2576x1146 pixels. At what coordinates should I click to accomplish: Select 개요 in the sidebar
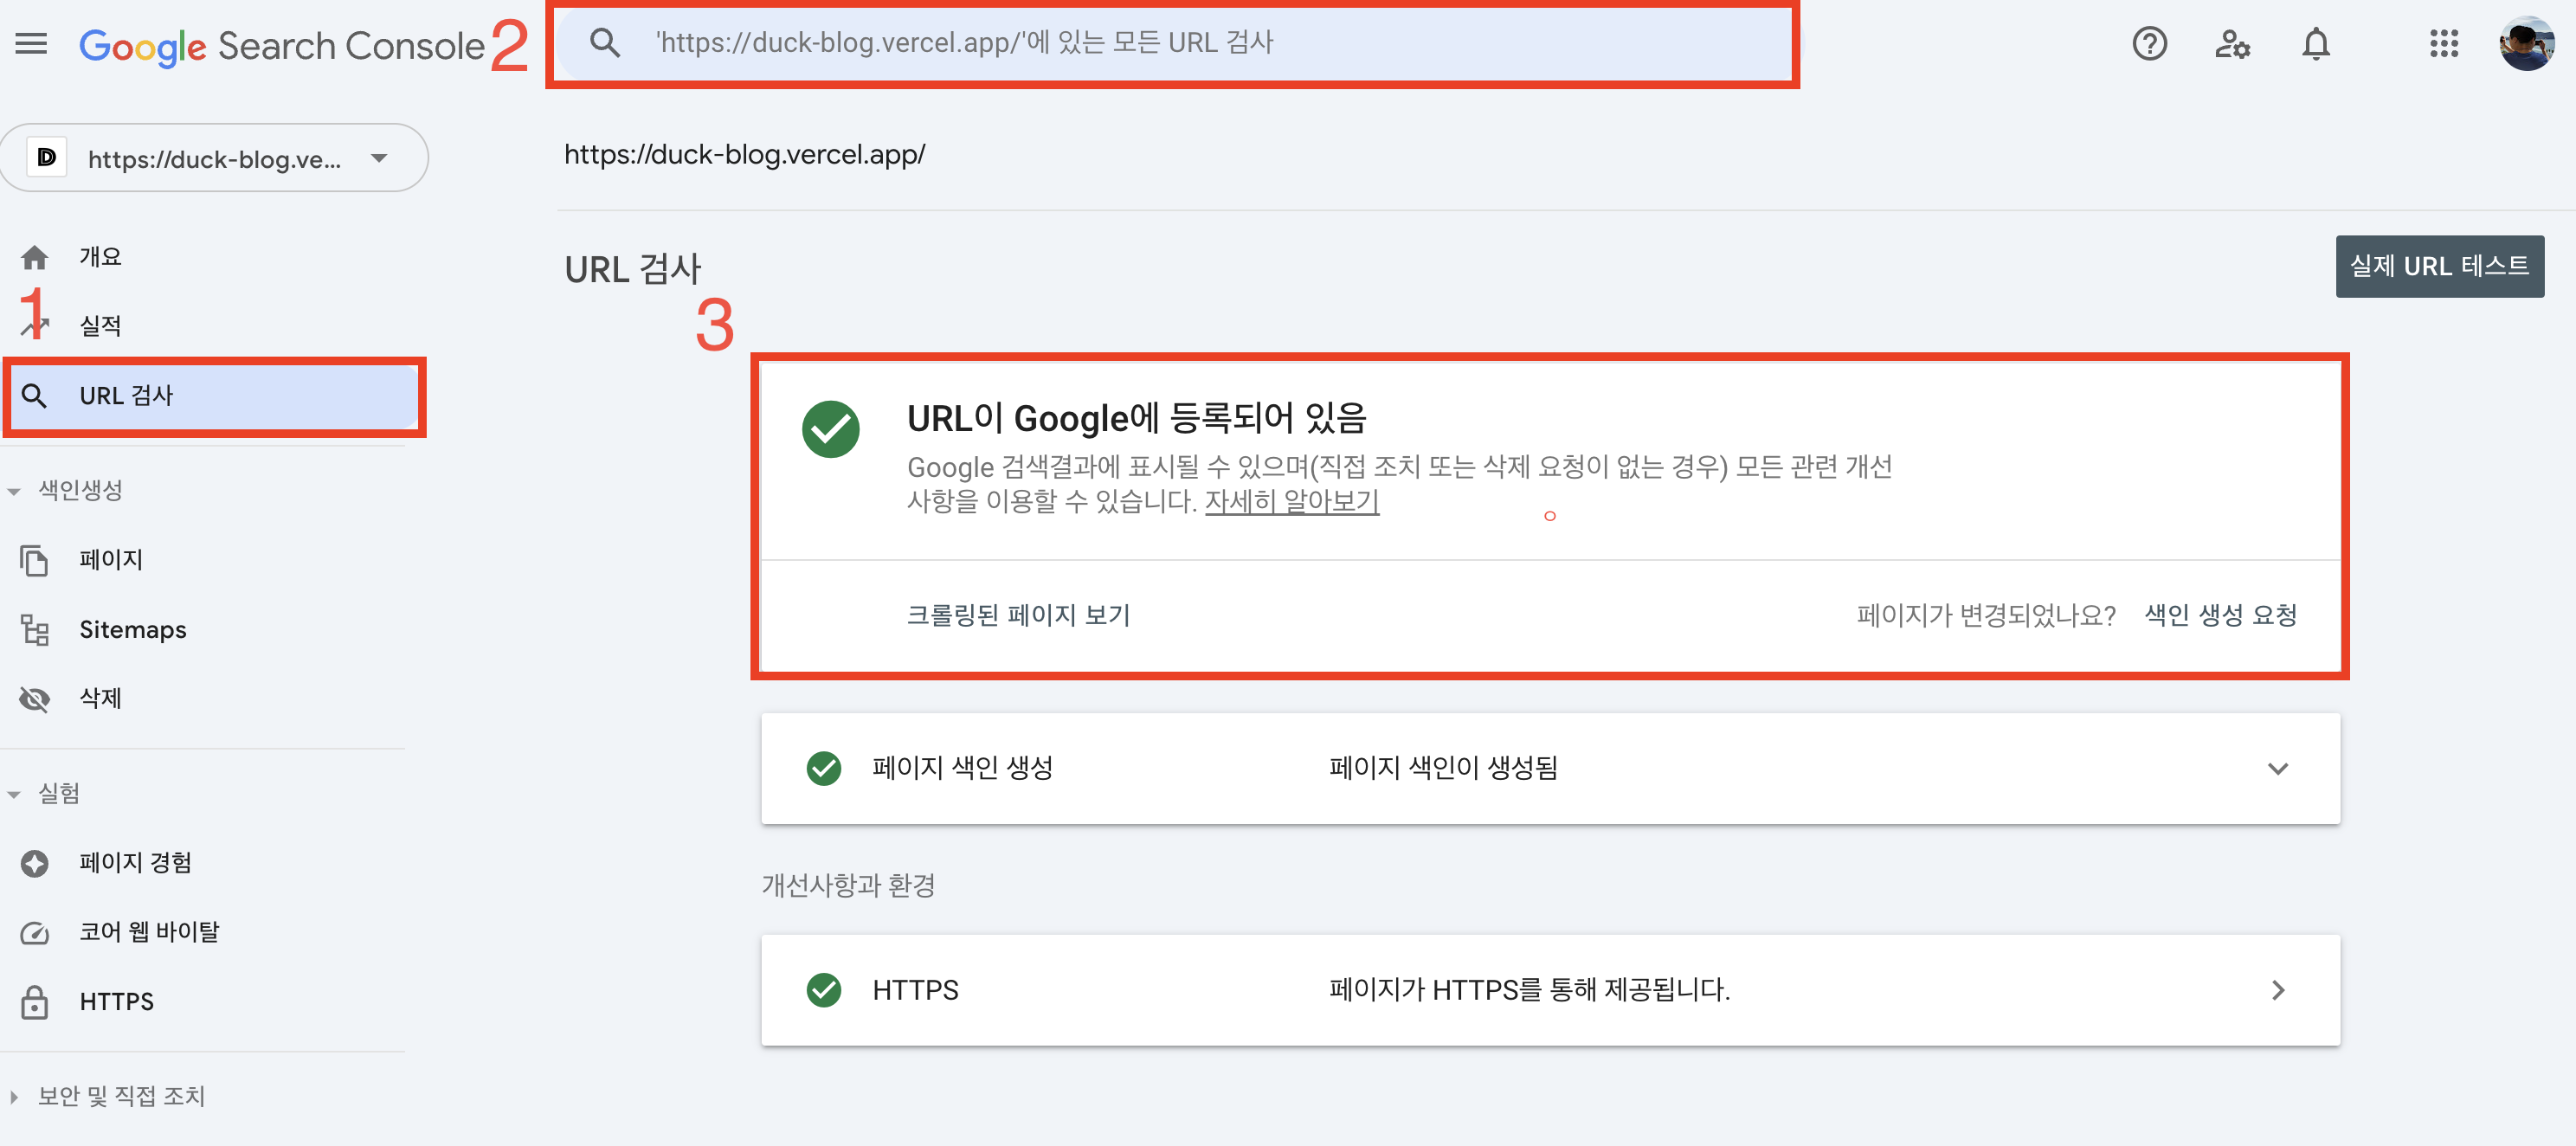(x=100, y=257)
